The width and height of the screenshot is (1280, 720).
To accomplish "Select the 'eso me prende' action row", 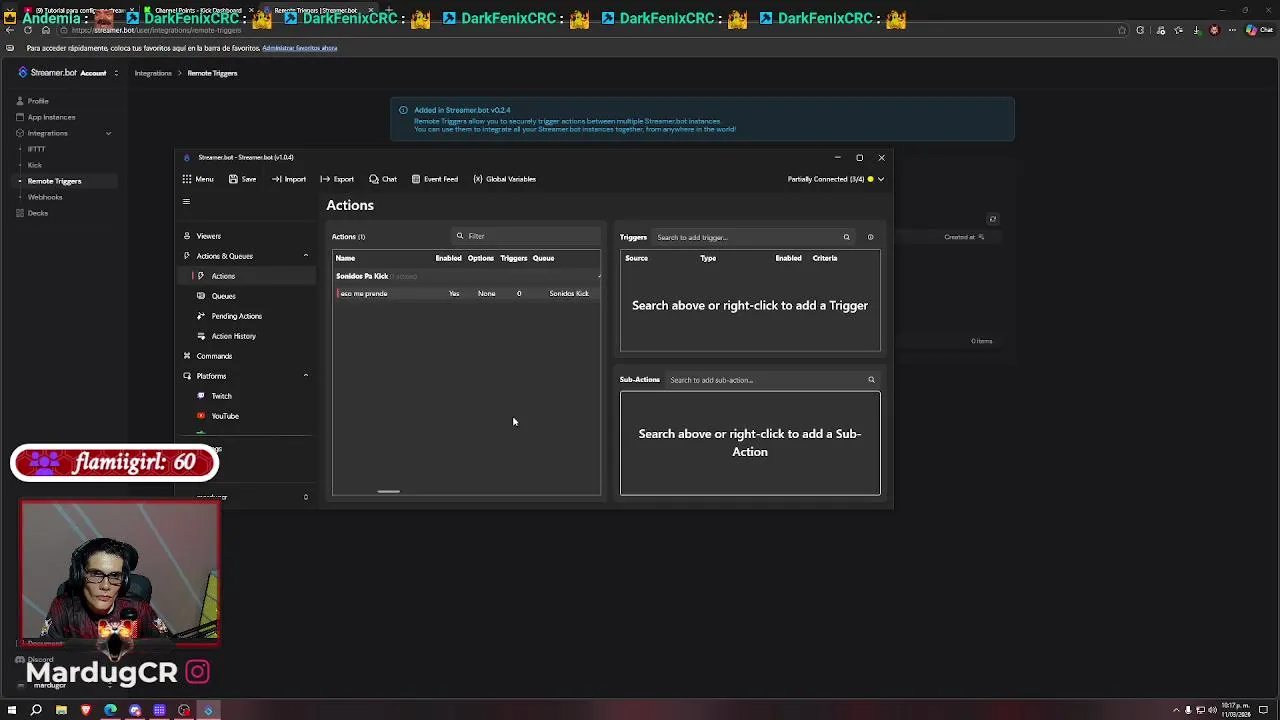I will 467,293.
